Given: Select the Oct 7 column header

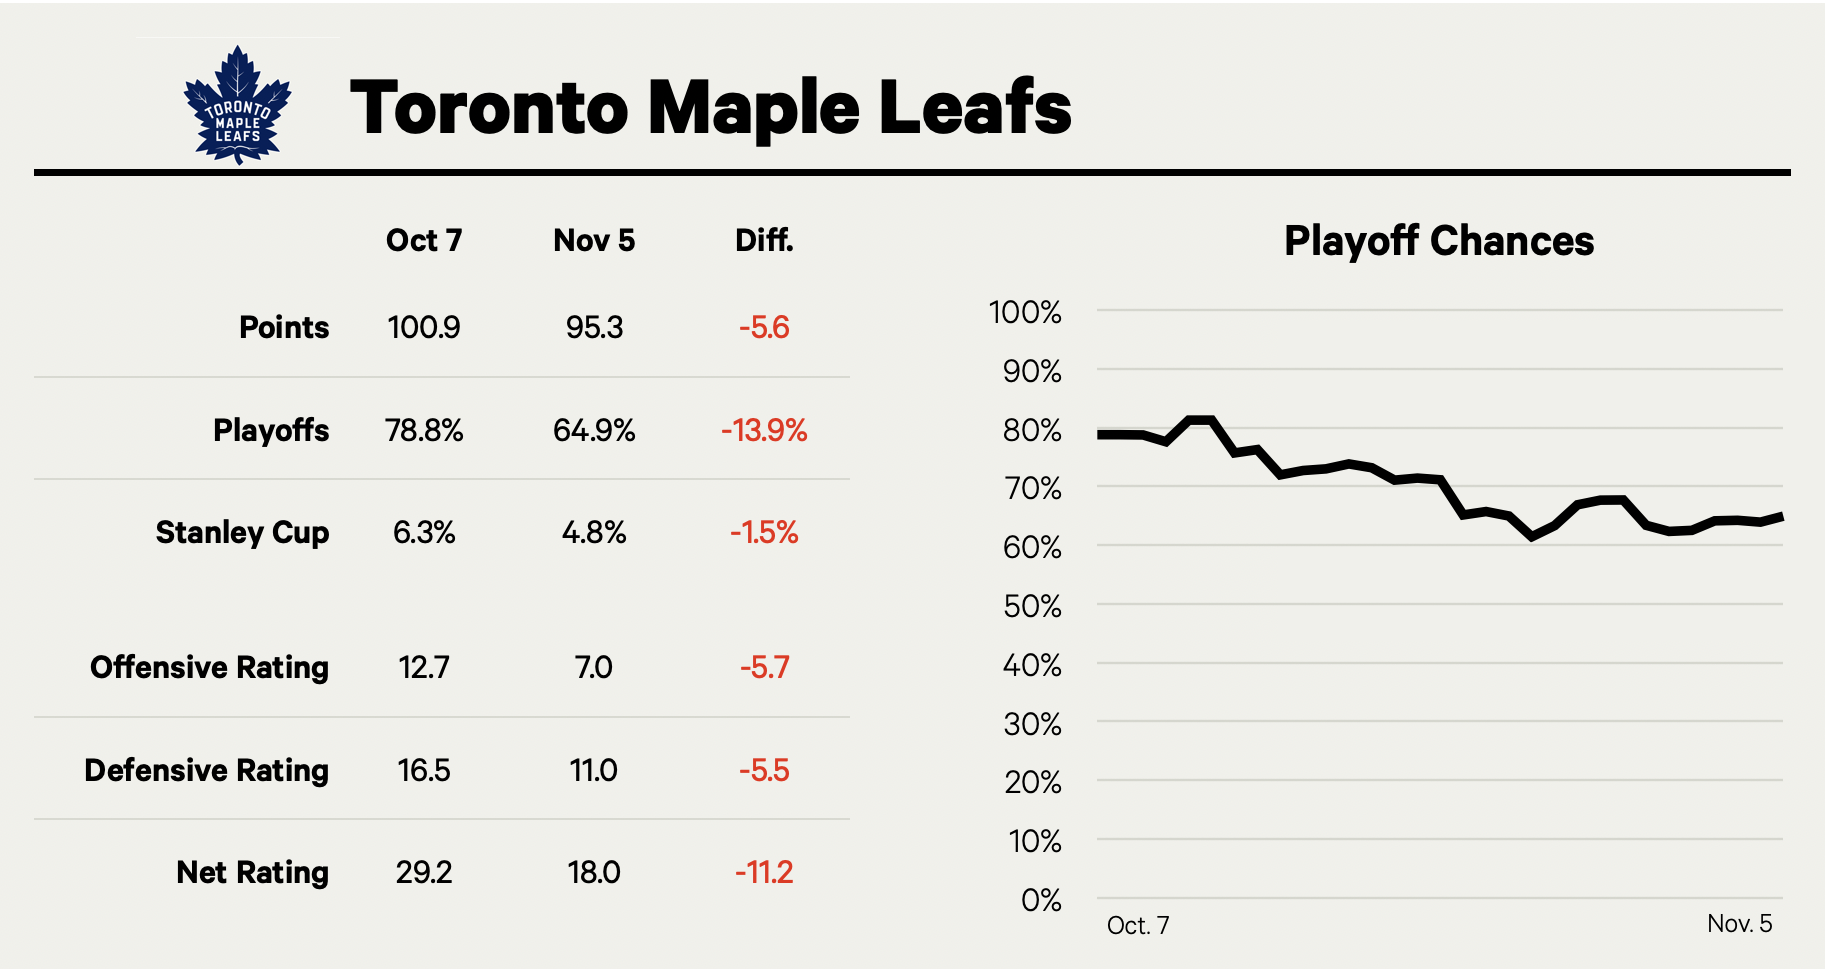Looking at the screenshot, I should (424, 241).
